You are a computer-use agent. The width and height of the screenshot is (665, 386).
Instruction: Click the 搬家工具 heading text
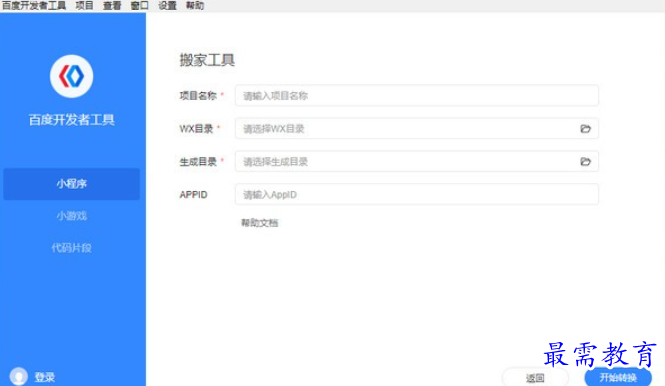tap(207, 60)
